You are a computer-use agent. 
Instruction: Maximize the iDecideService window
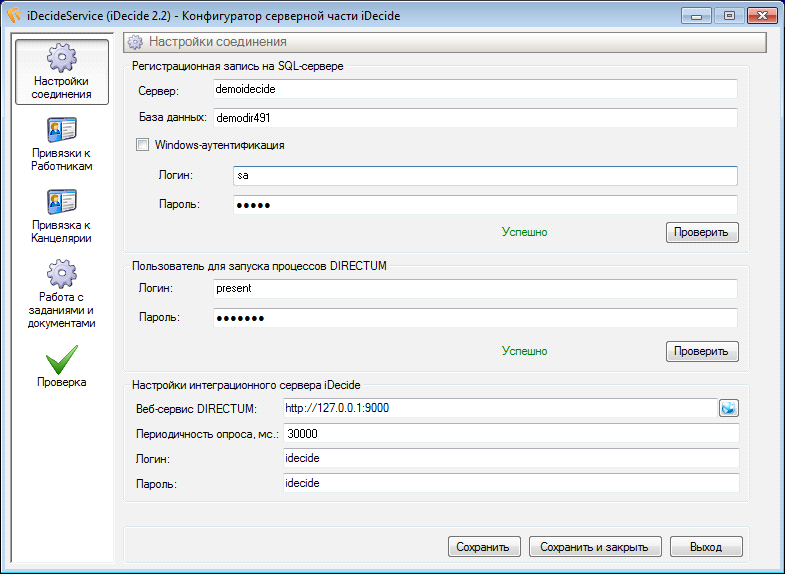pos(729,16)
